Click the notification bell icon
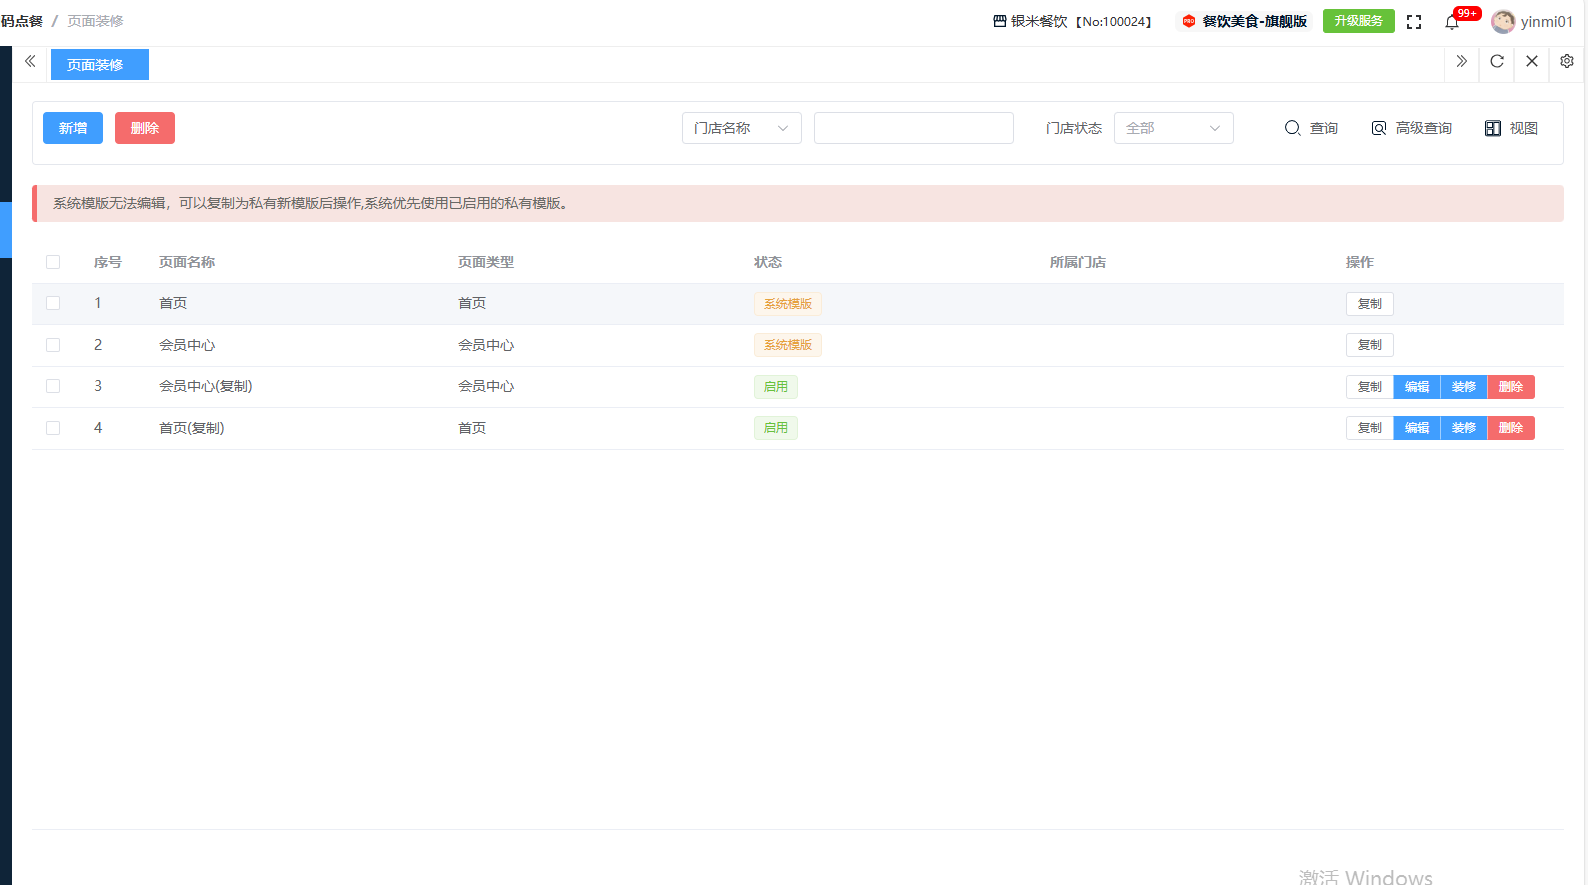1588x885 pixels. click(x=1452, y=22)
